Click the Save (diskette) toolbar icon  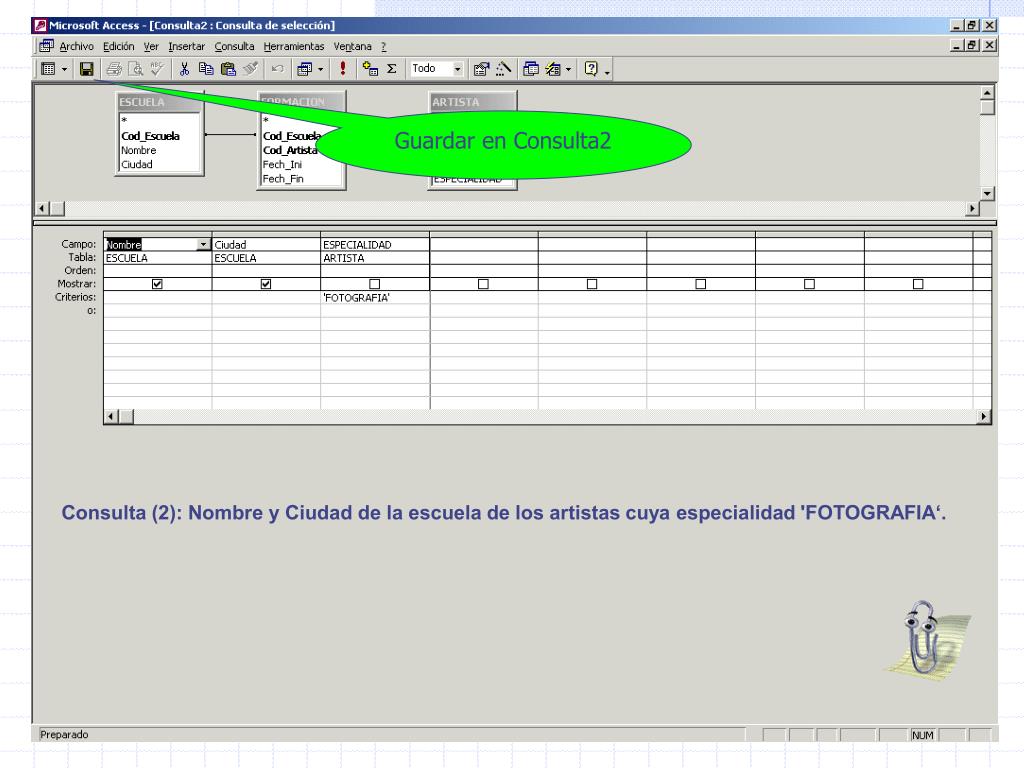click(87, 69)
